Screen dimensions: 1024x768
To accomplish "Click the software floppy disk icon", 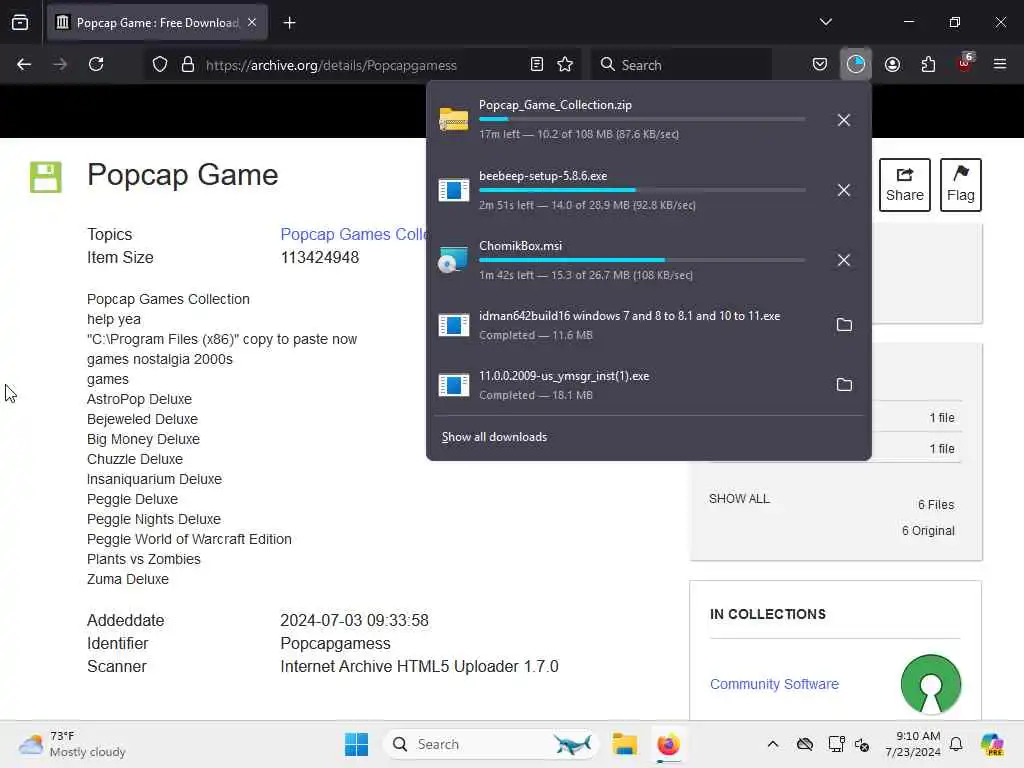I will (x=46, y=177).
